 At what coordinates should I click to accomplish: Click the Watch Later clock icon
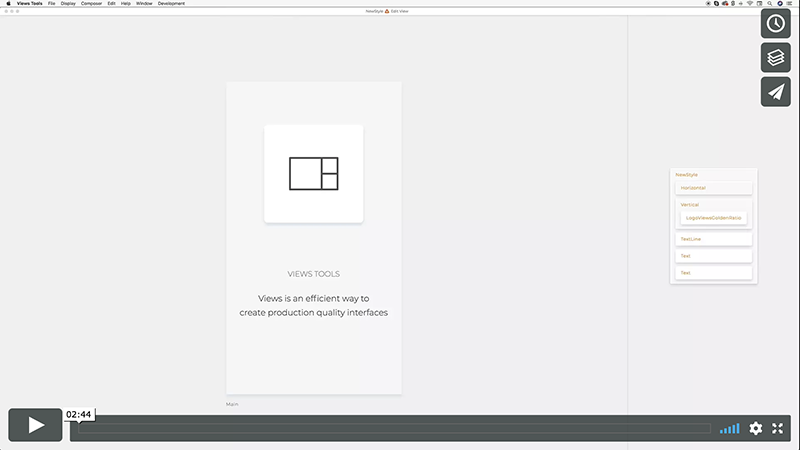[776, 23]
